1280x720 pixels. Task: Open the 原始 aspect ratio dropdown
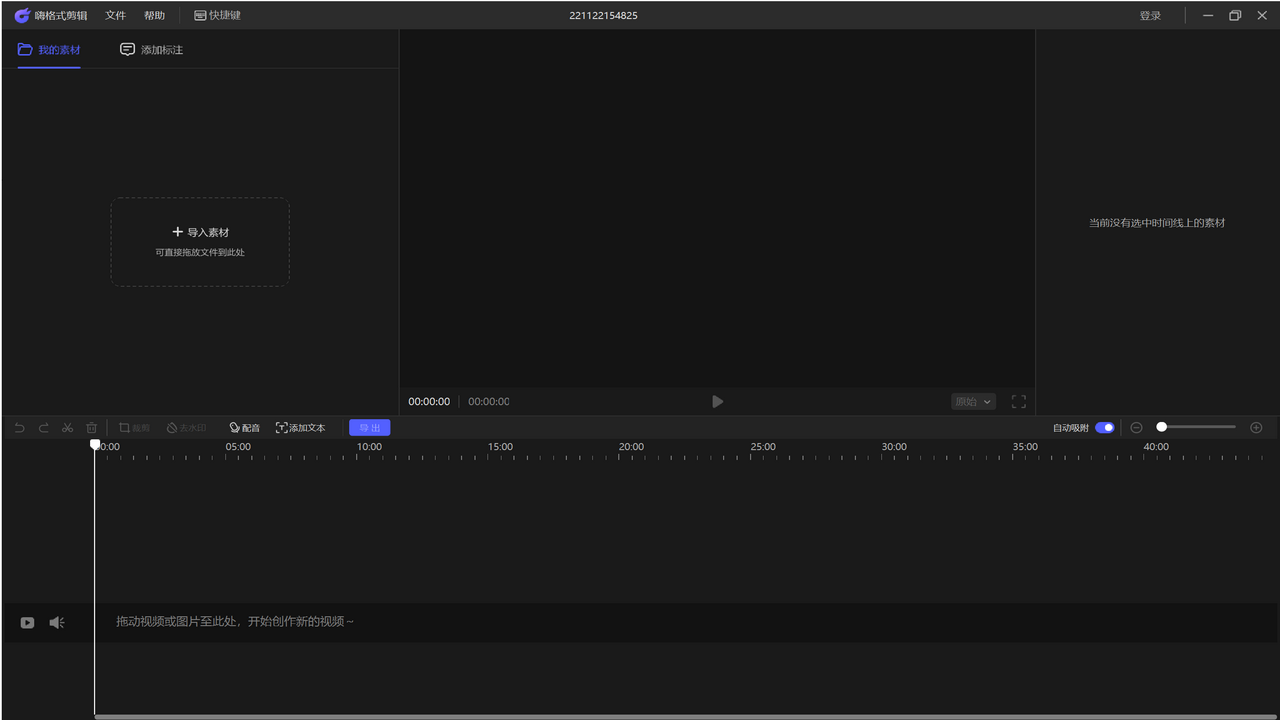coord(973,402)
